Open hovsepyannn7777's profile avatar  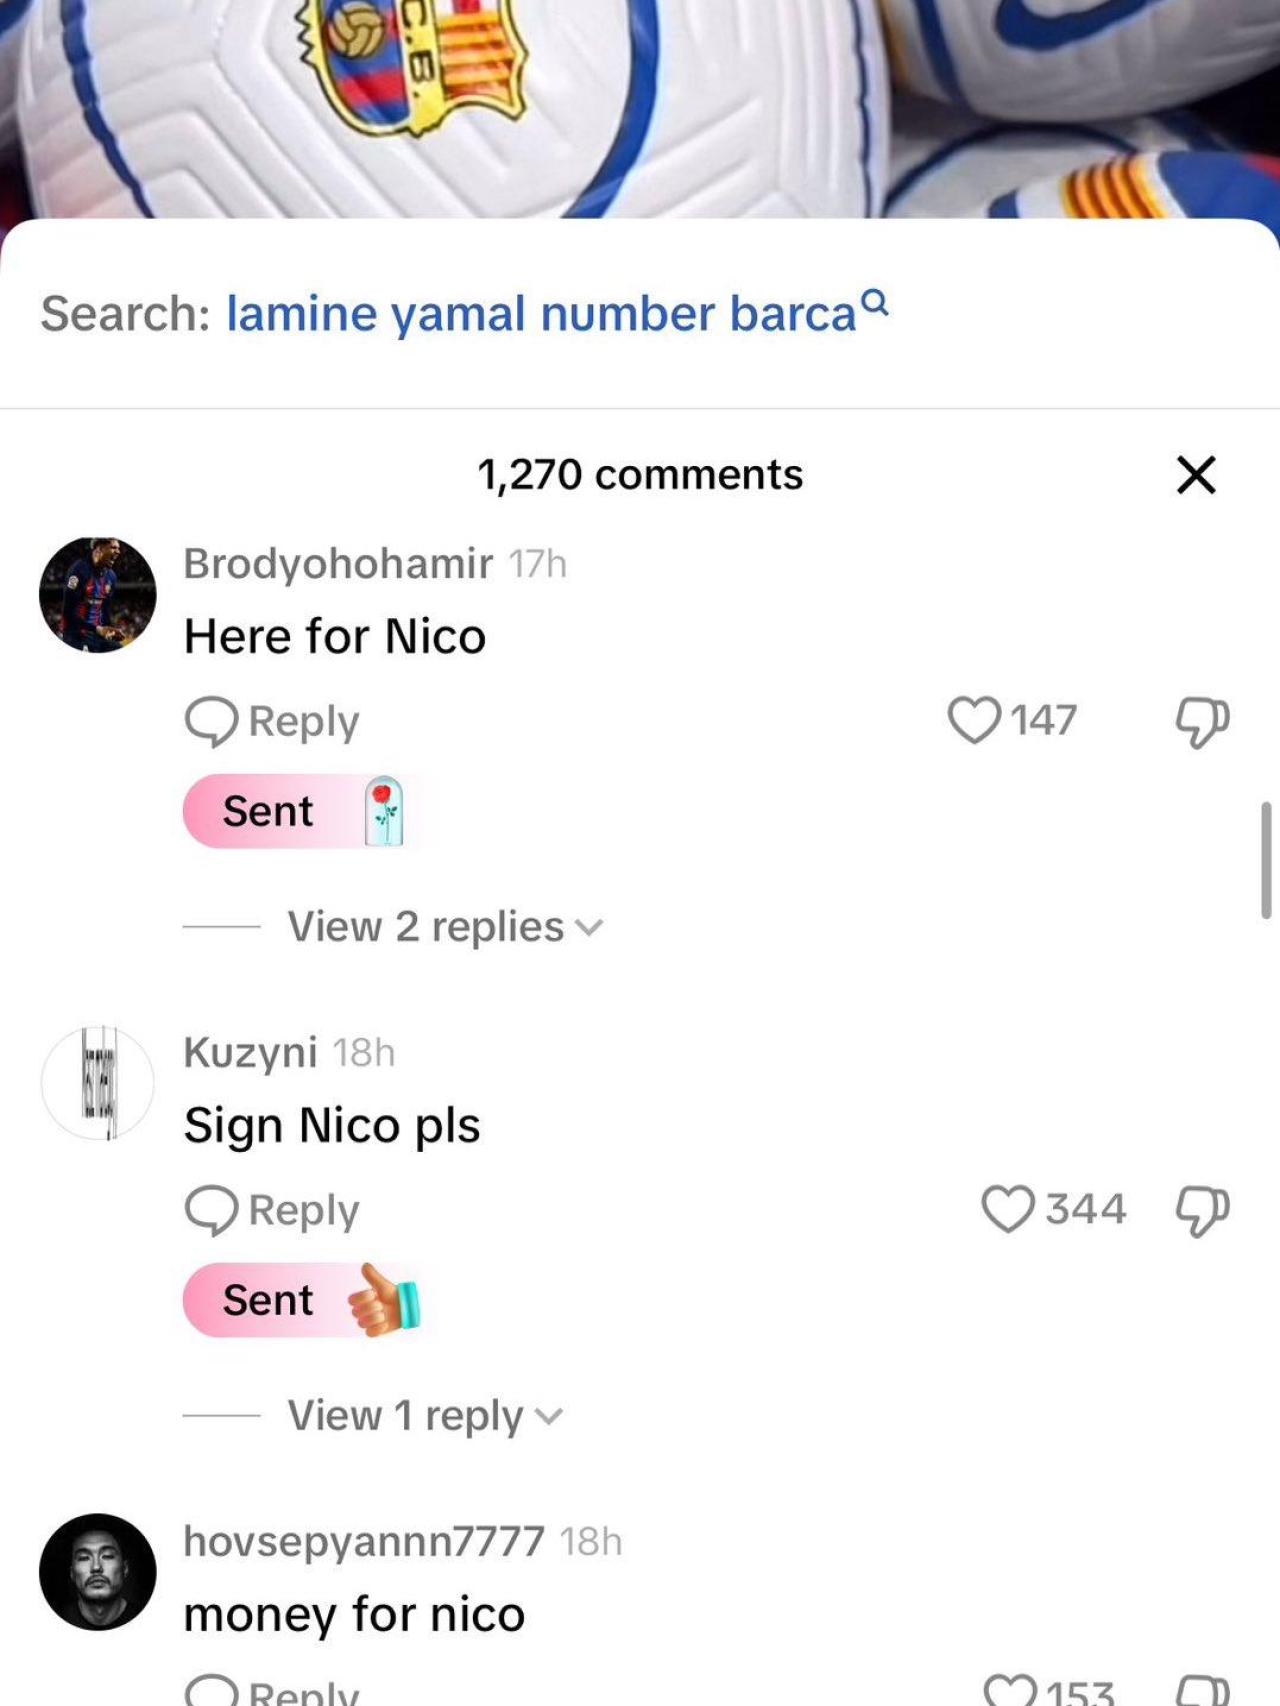(x=98, y=1571)
